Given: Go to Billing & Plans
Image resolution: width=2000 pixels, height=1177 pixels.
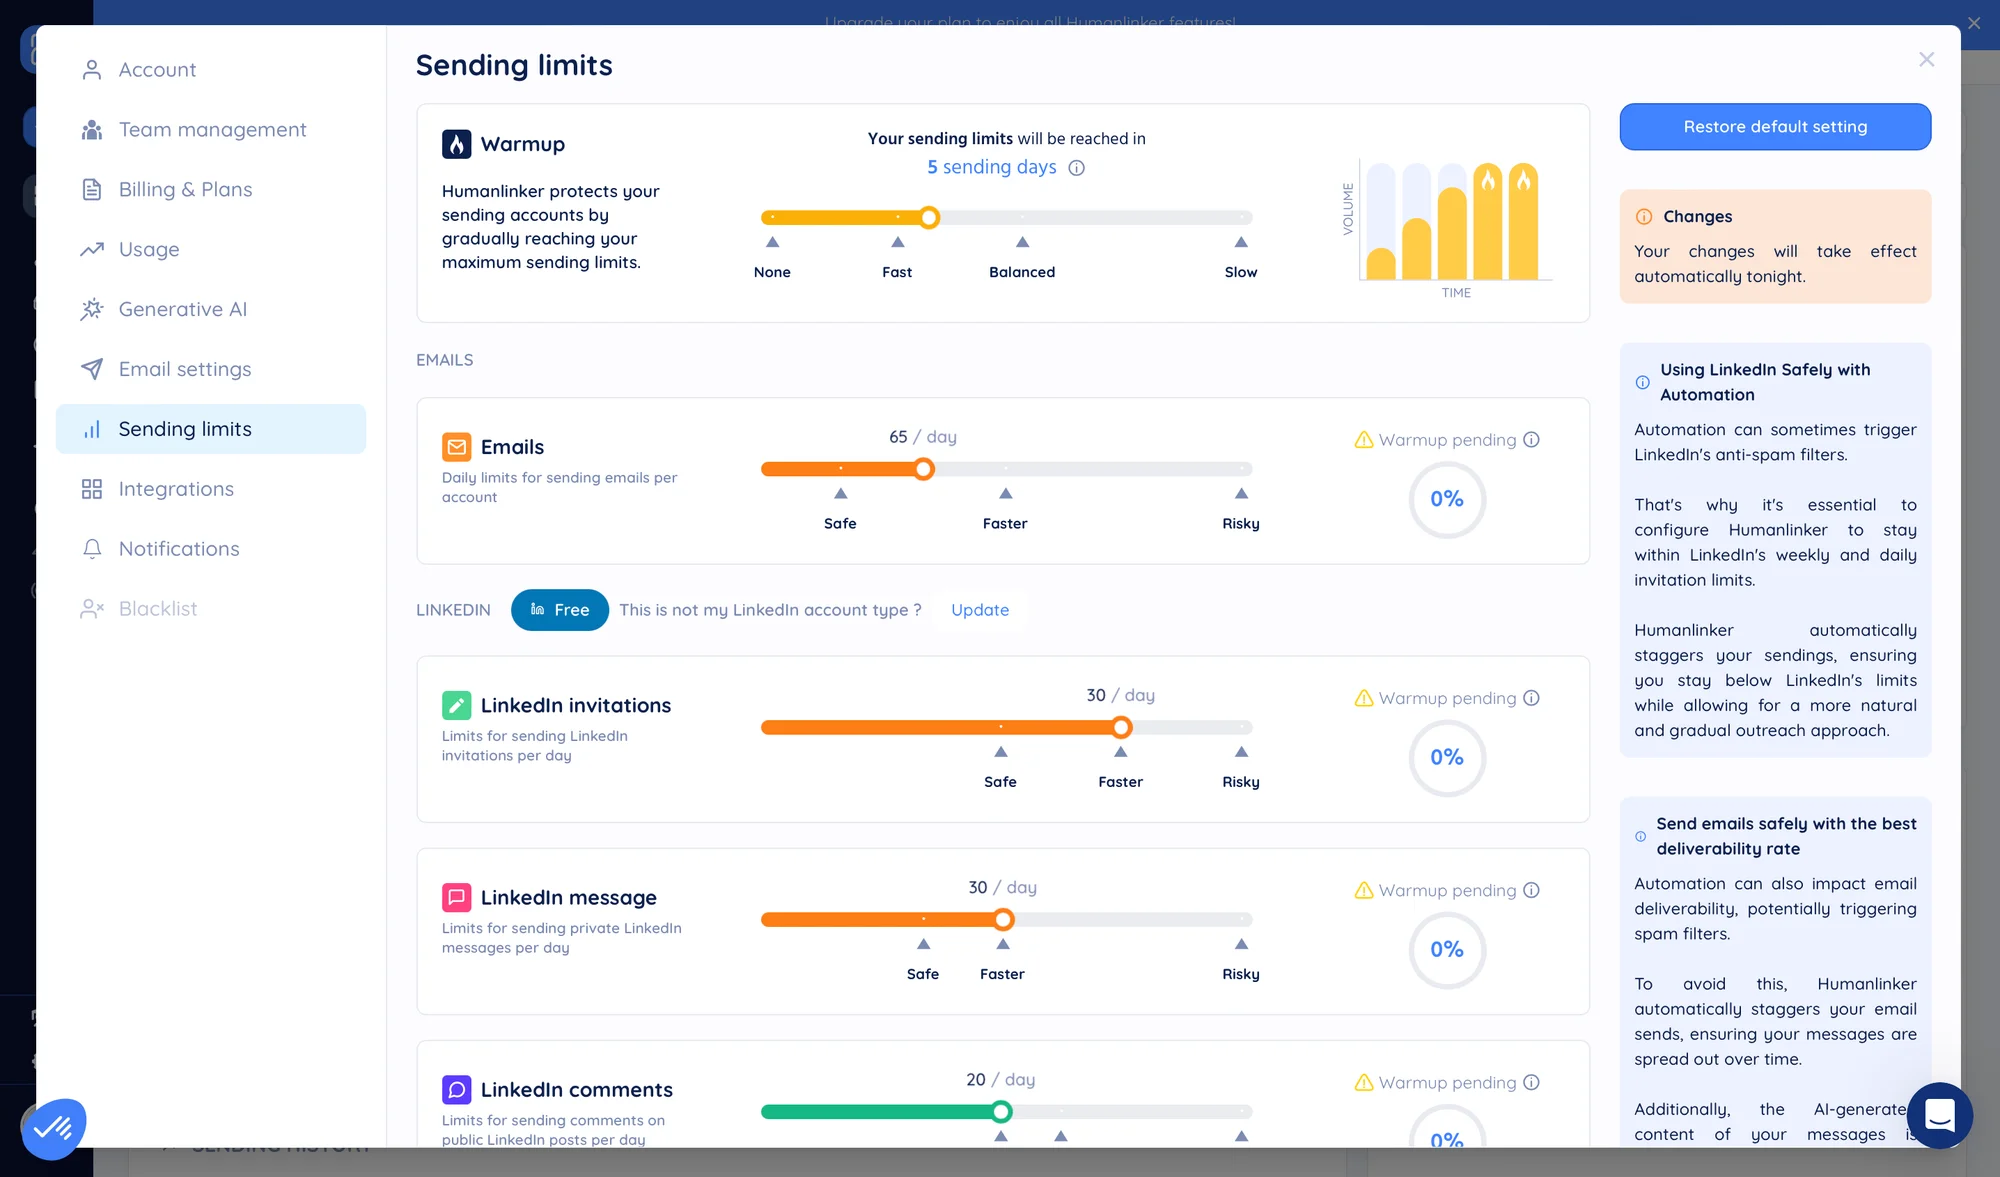Looking at the screenshot, I should tap(211, 190).
